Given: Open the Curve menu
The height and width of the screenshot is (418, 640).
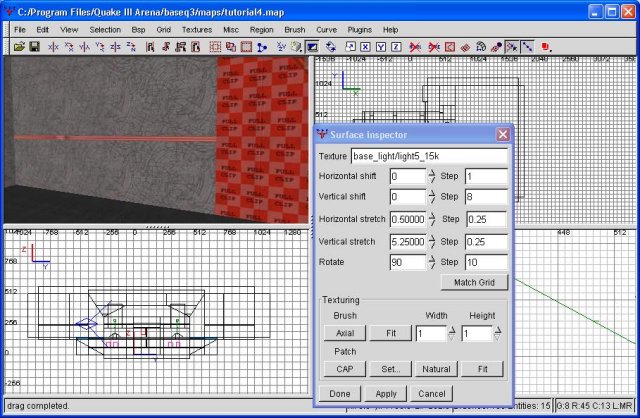Looking at the screenshot, I should tap(326, 30).
